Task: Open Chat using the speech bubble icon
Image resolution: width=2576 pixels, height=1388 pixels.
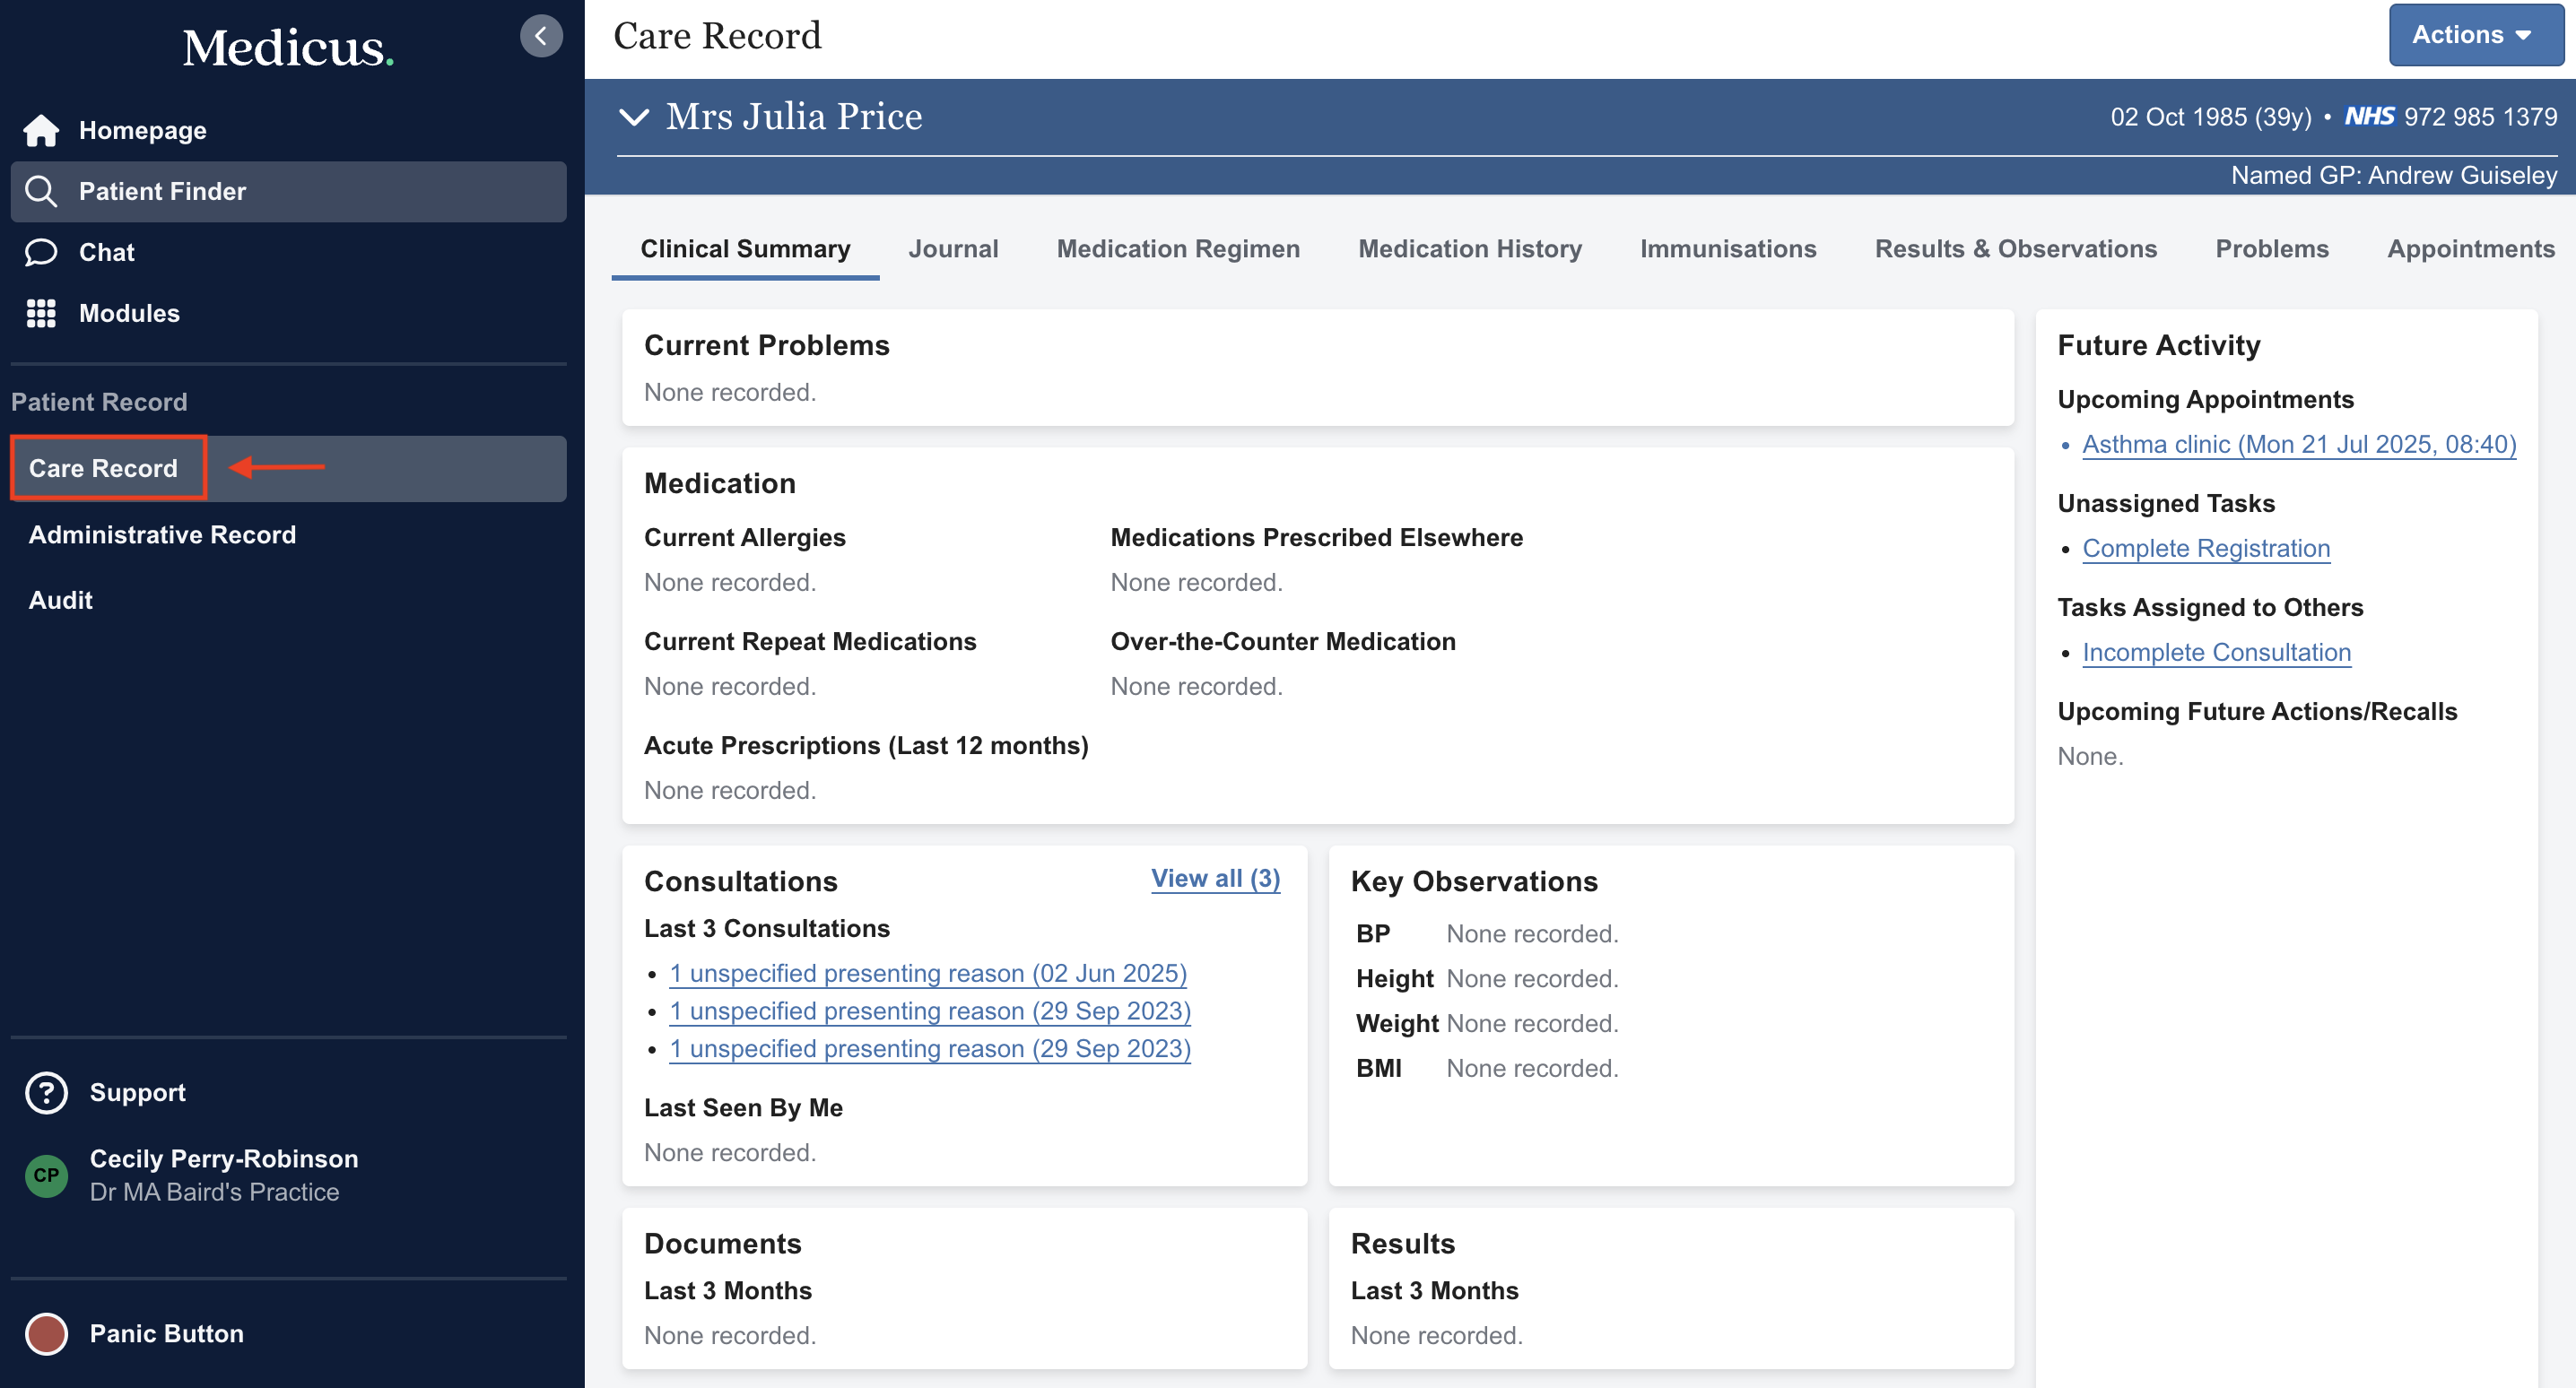Action: 41,252
